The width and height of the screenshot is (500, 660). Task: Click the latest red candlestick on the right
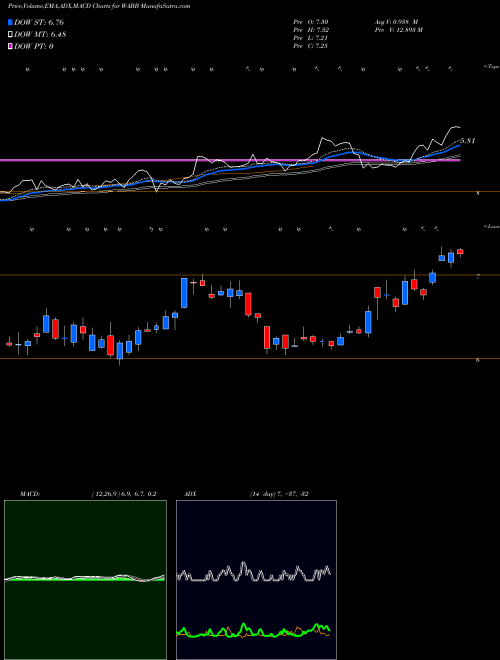point(460,252)
